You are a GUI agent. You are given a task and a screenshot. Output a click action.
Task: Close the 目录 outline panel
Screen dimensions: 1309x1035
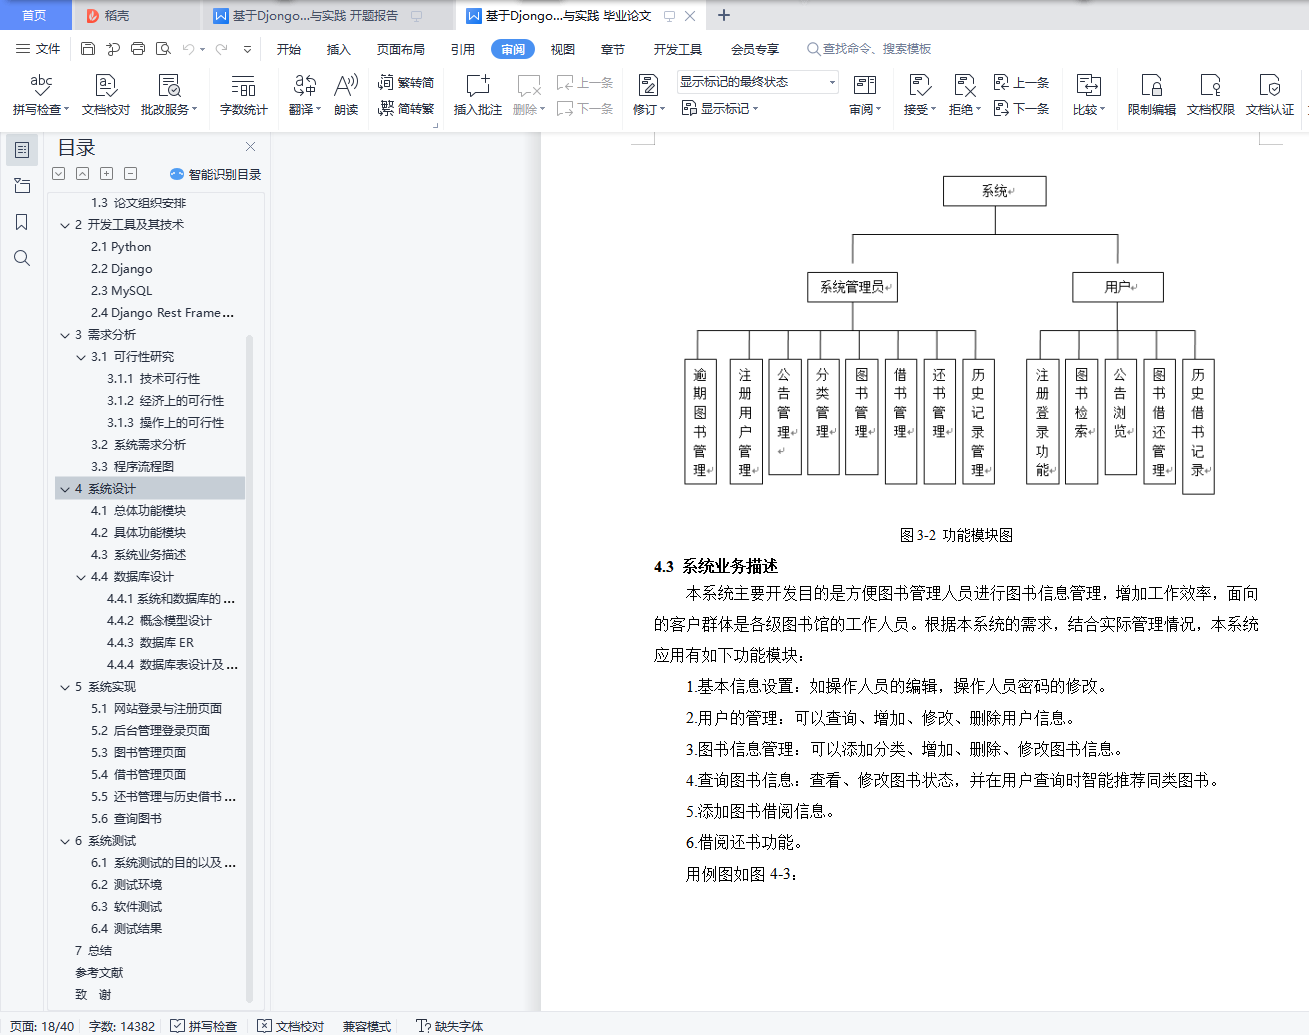tap(250, 147)
